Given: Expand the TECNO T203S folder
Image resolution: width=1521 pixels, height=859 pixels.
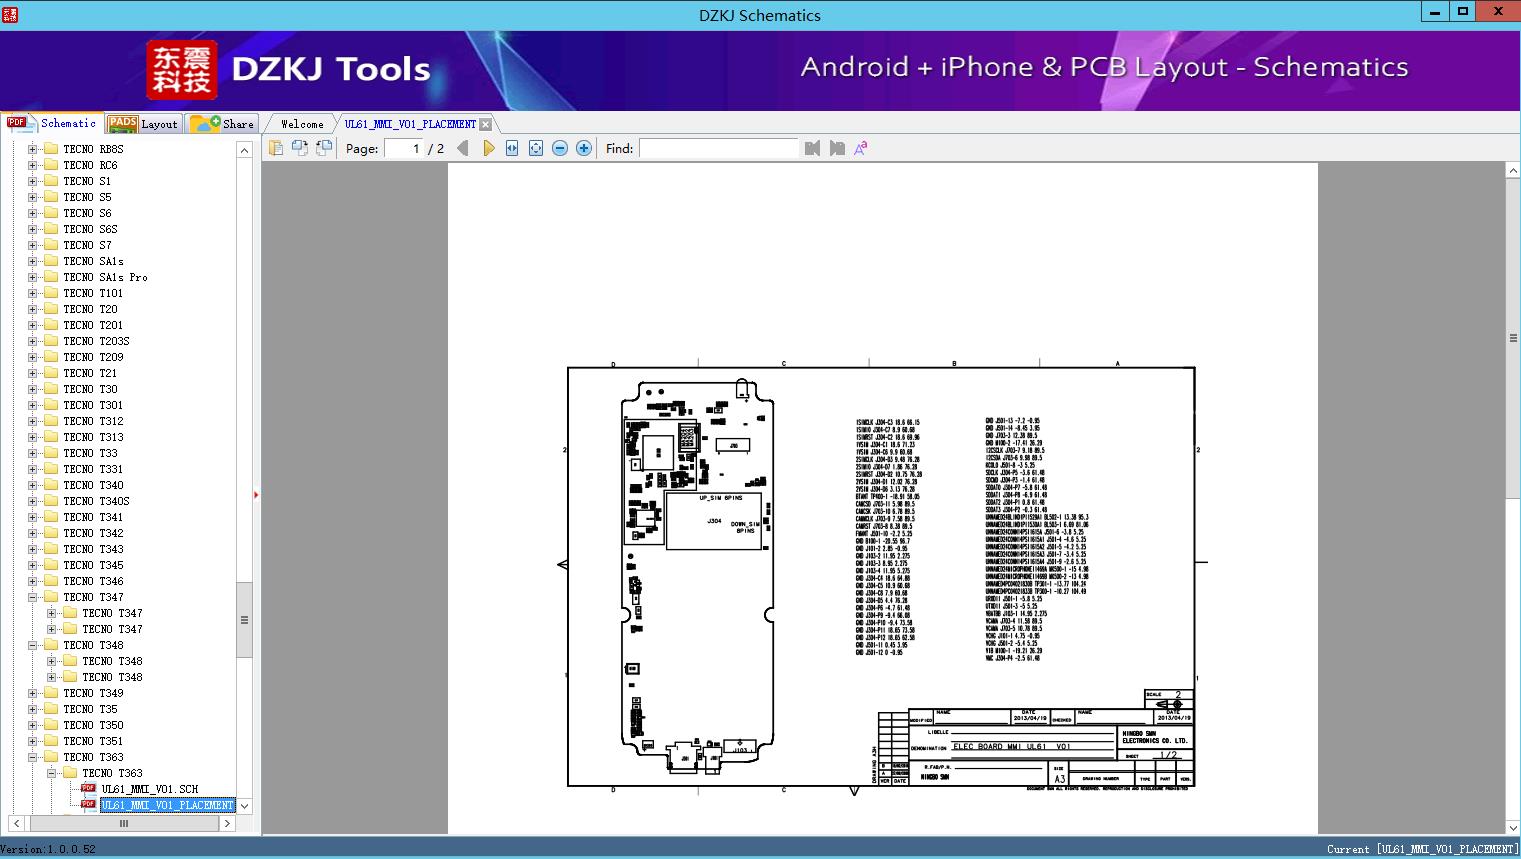Looking at the screenshot, I should [x=33, y=341].
